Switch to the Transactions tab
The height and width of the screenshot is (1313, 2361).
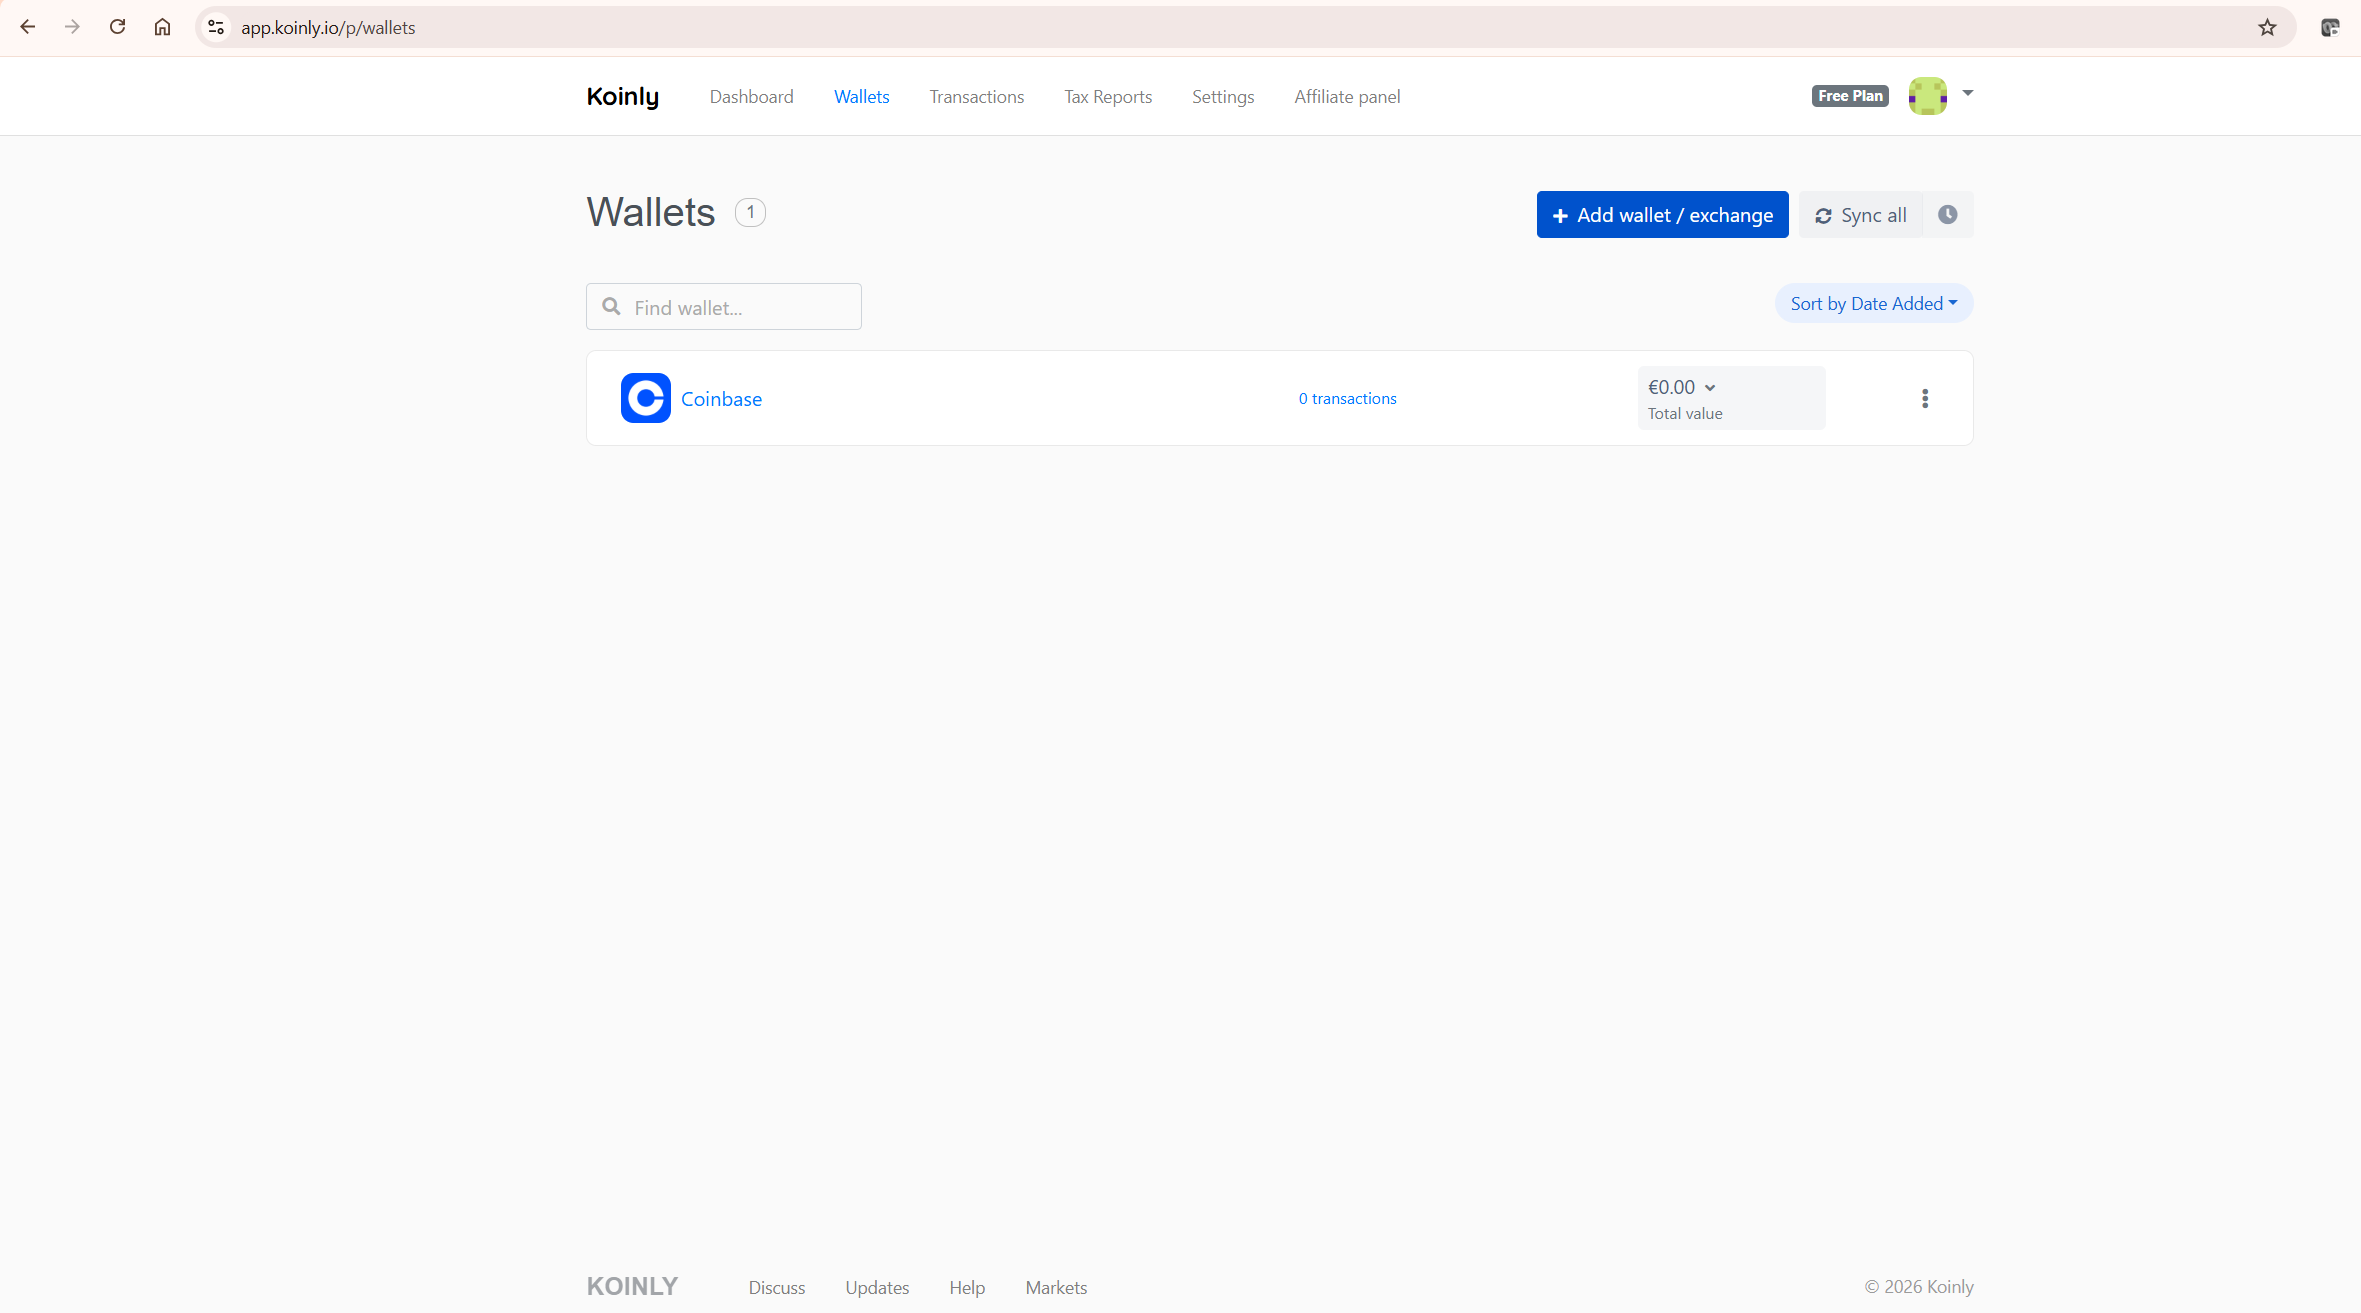point(976,96)
